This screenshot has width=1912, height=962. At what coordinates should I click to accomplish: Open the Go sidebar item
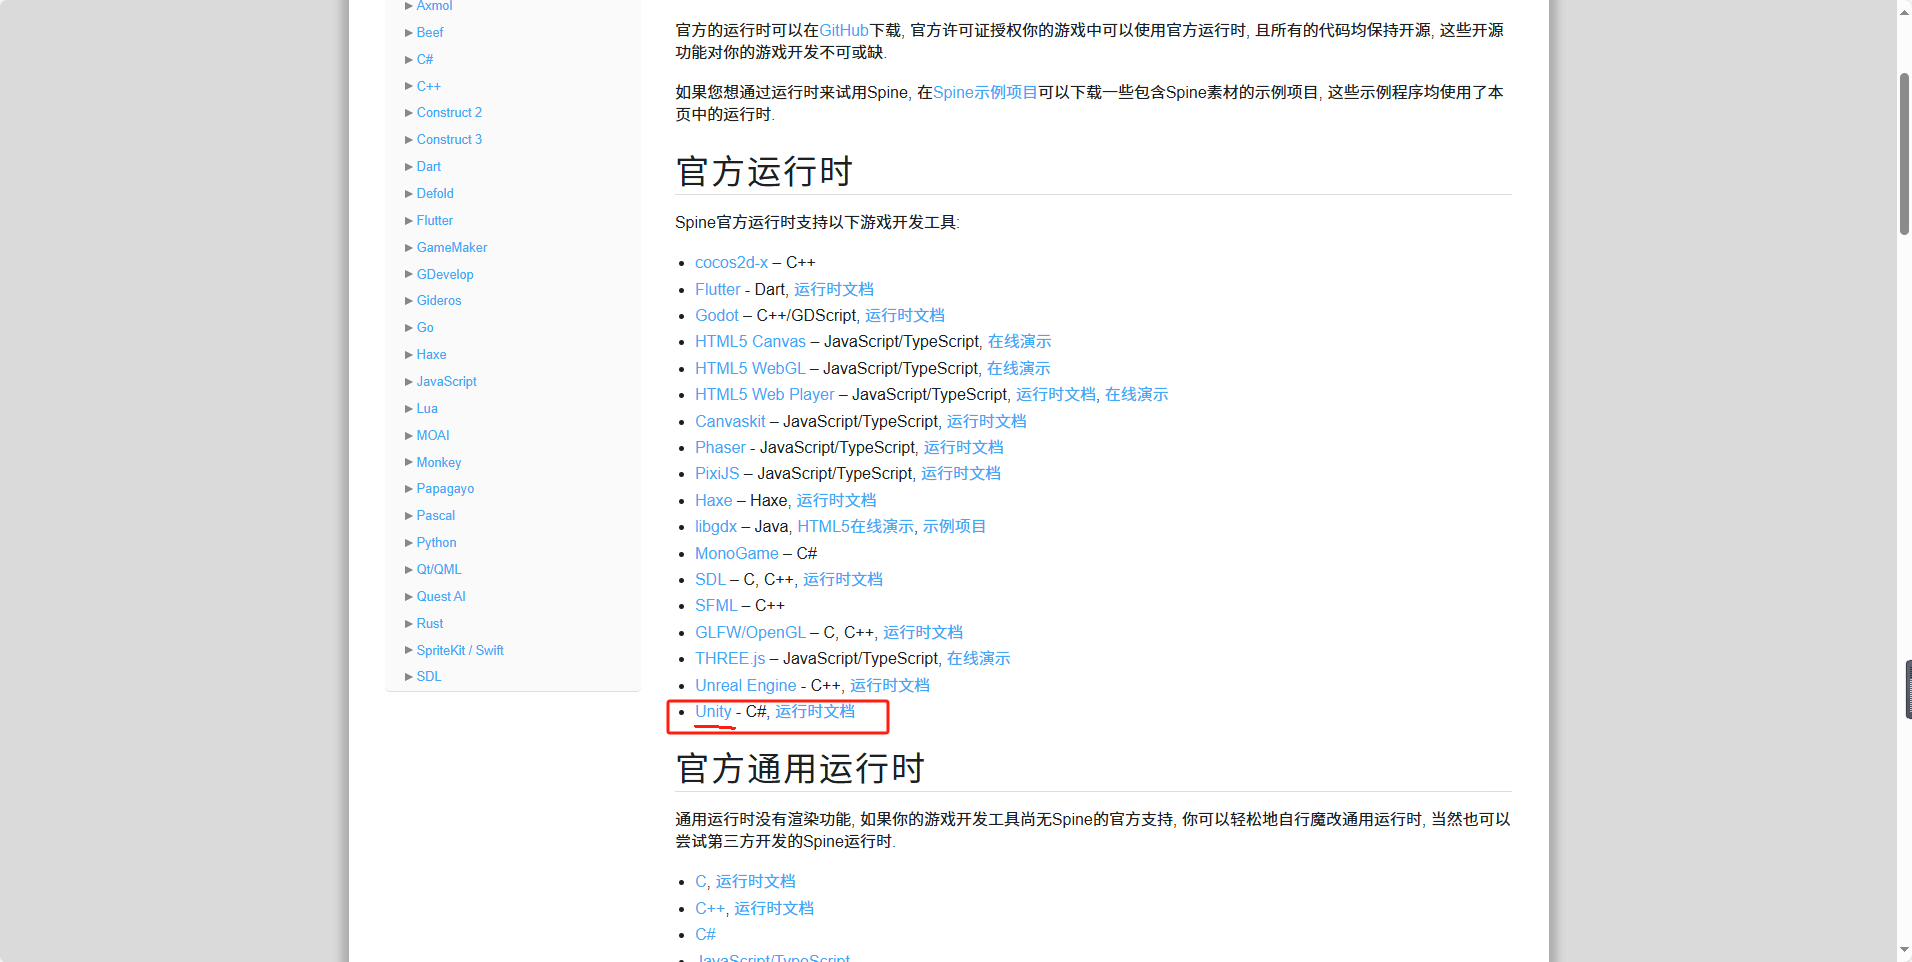(425, 327)
